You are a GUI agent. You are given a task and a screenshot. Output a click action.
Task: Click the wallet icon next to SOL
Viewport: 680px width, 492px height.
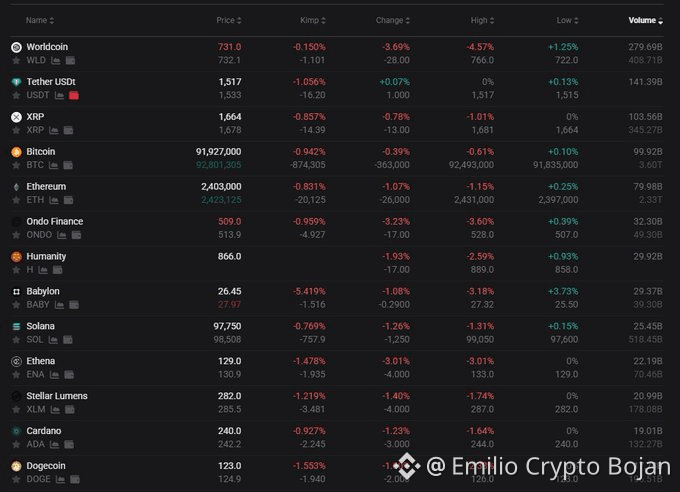[68, 340]
